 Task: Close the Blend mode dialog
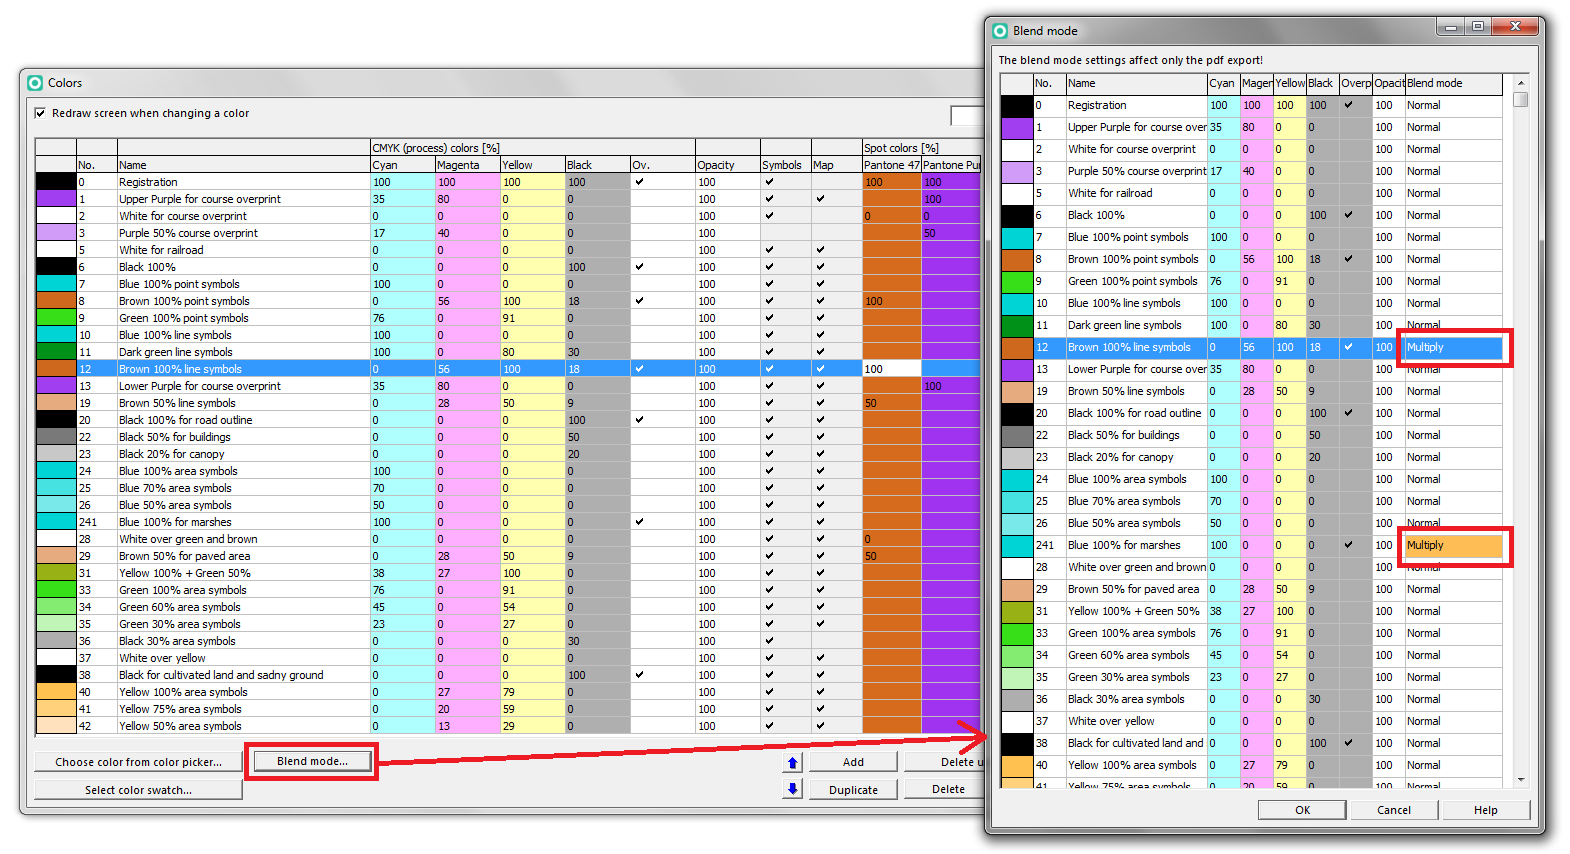tap(1515, 27)
